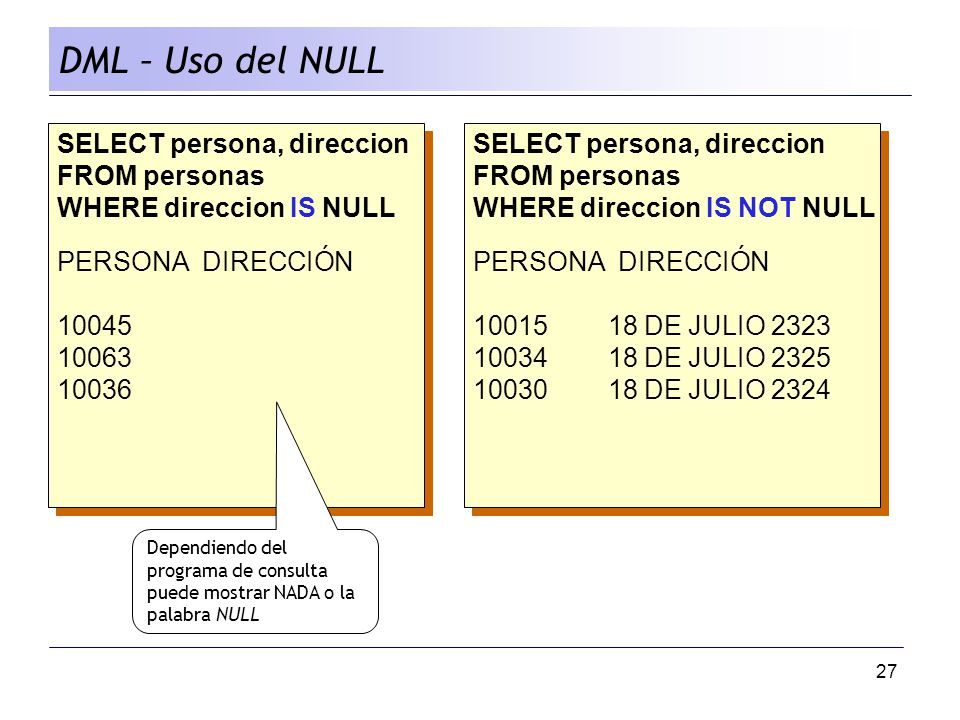Select persona value 10045
The height and width of the screenshot is (720, 960).
(x=95, y=326)
